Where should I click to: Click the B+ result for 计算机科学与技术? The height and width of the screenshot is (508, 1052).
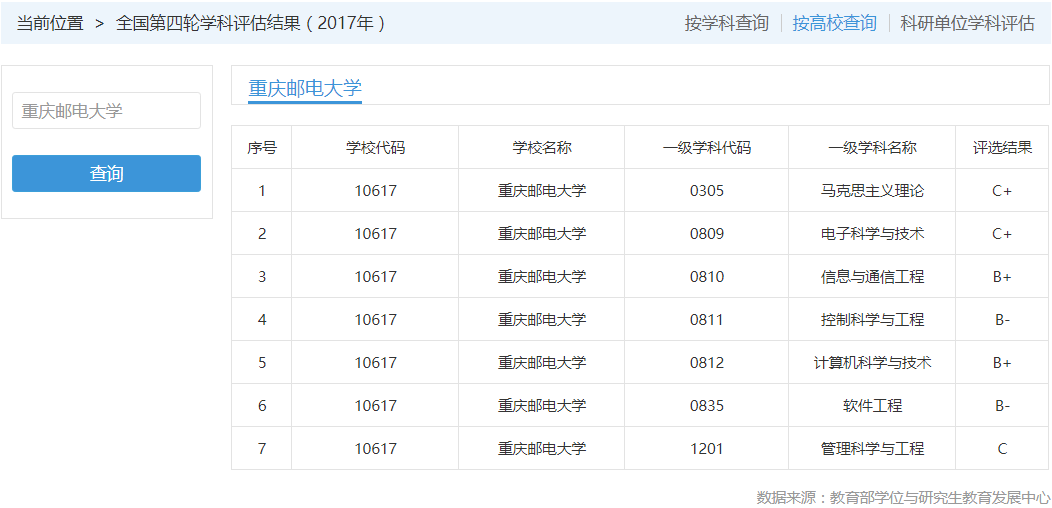pos(1002,362)
